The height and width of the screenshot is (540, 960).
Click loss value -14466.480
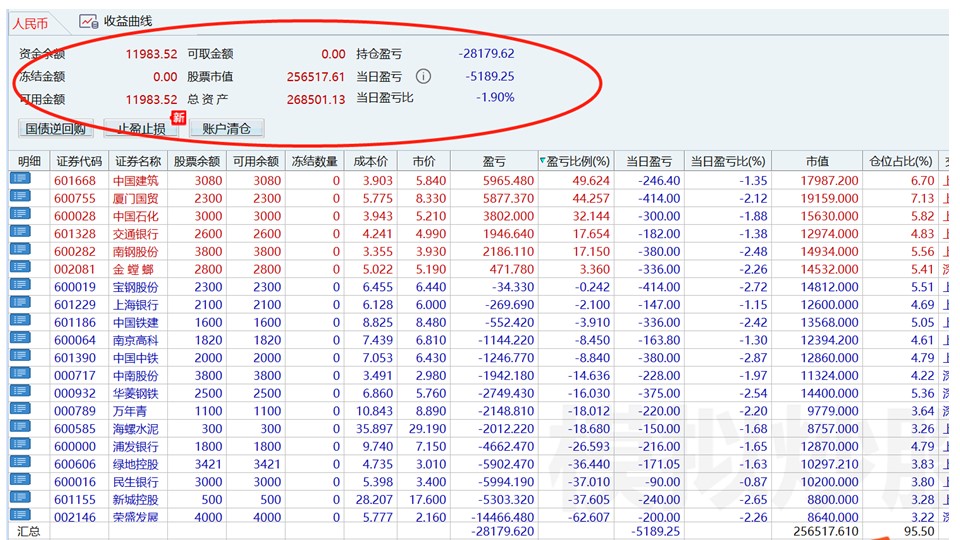click(503, 517)
